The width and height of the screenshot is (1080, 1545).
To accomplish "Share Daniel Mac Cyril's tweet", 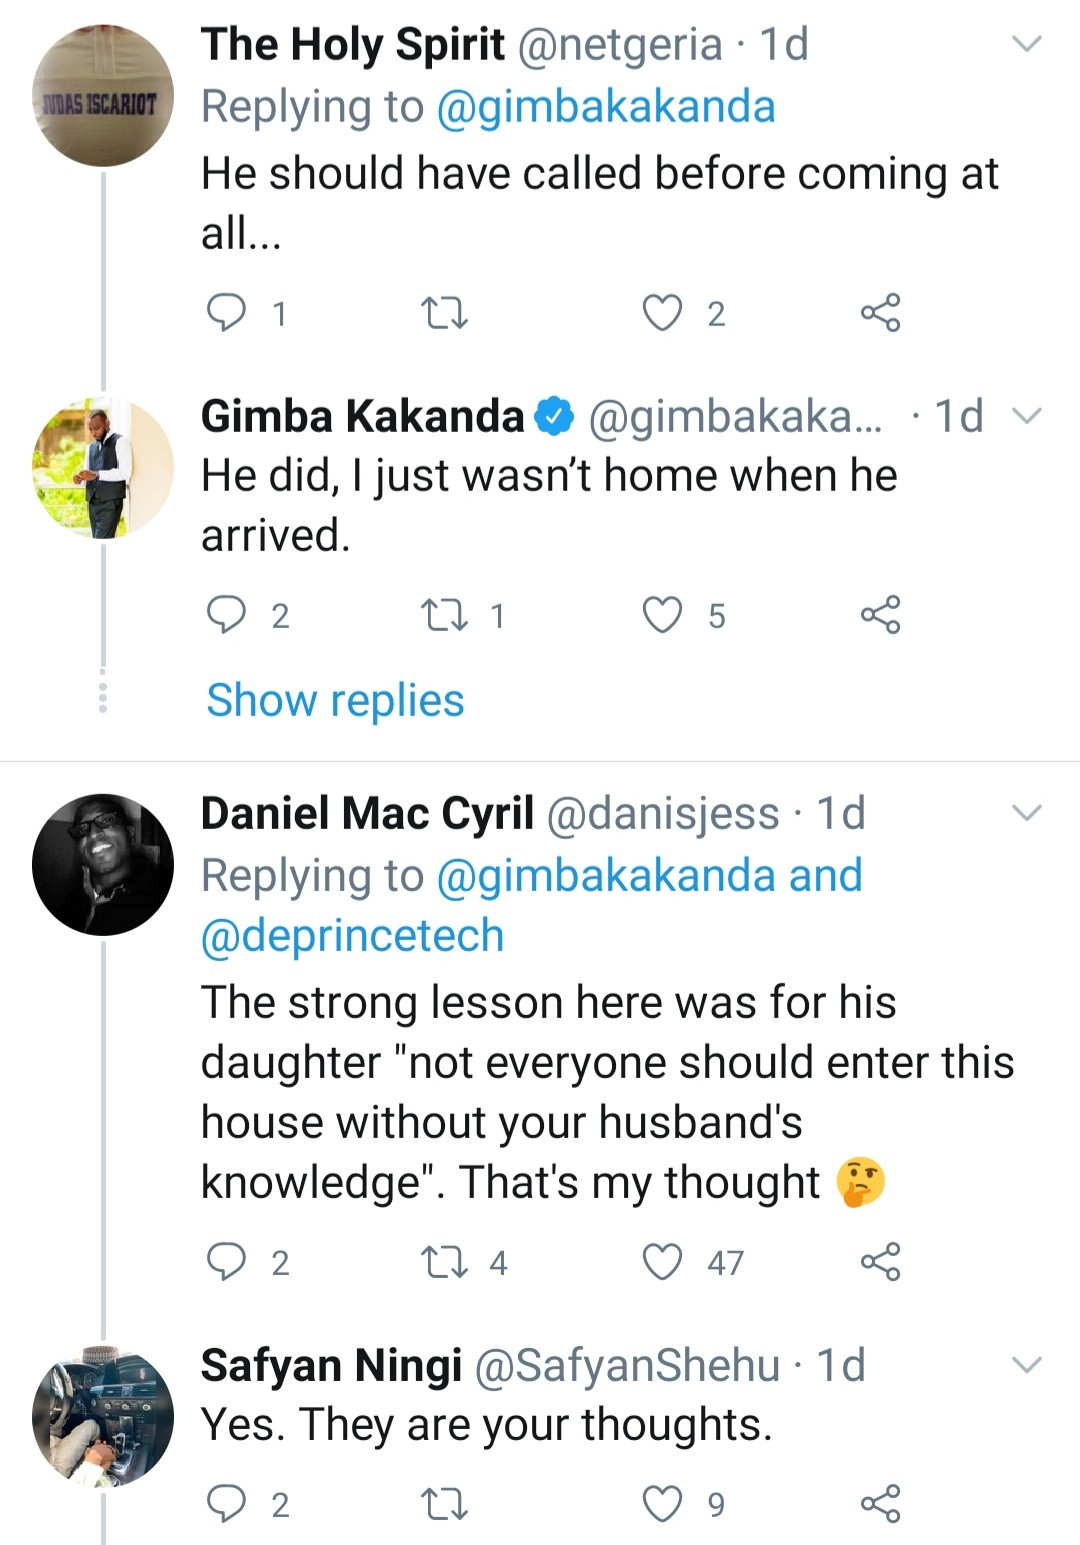I will 880,1262.
